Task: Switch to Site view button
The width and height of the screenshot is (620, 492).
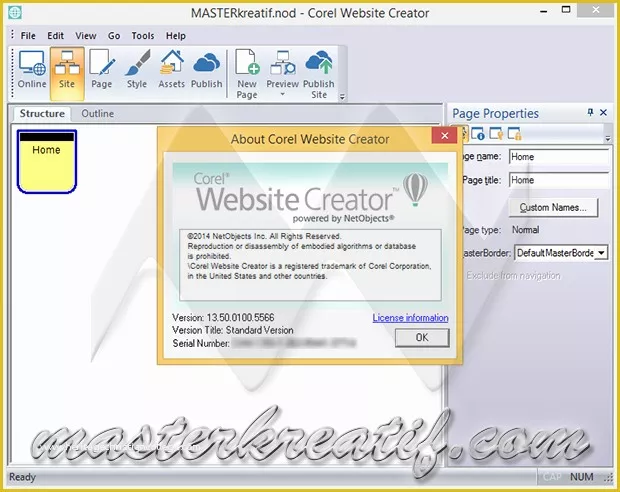Action: tap(67, 73)
